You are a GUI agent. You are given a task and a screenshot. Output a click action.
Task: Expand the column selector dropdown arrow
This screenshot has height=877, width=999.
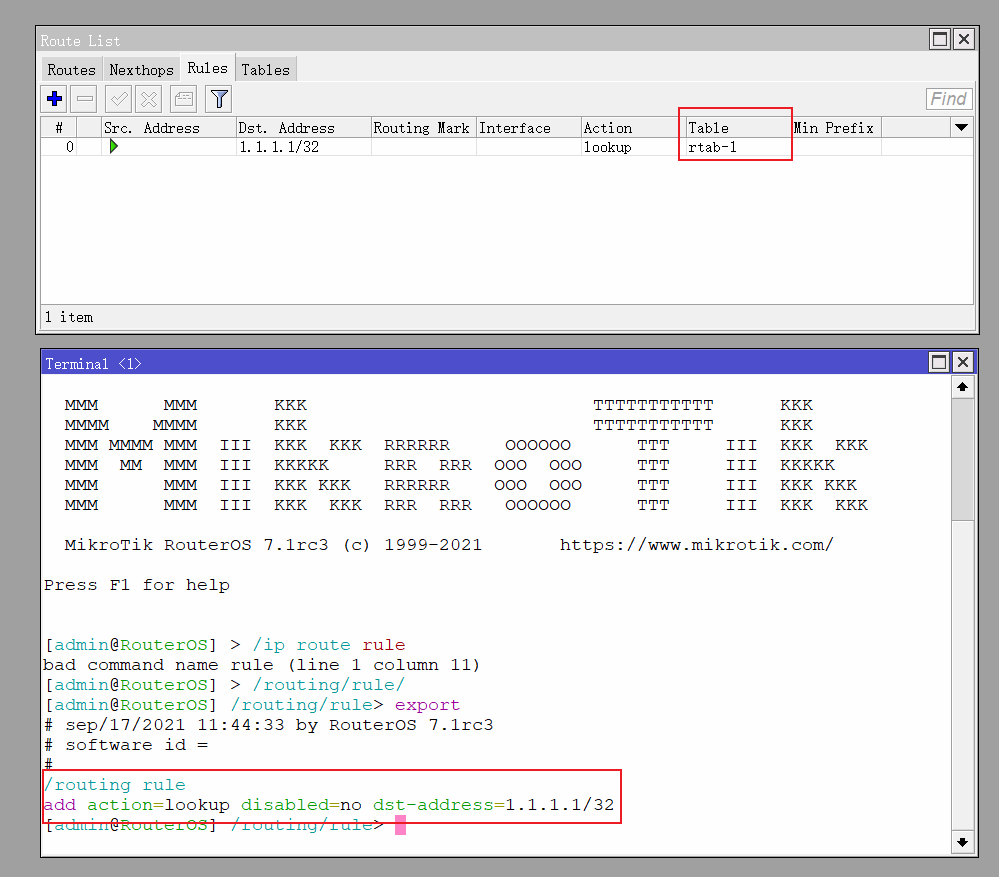point(961,127)
